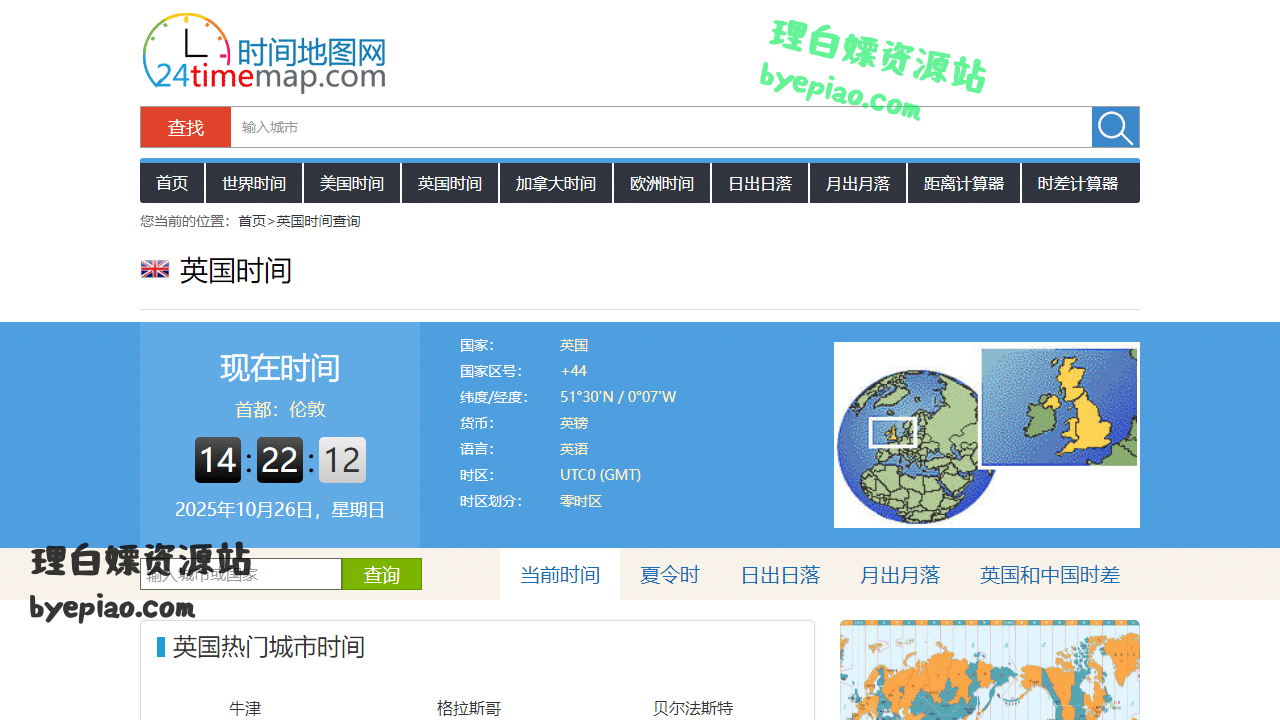The height and width of the screenshot is (720, 1280).
Task: Click the green 查询 button
Action: click(x=381, y=574)
